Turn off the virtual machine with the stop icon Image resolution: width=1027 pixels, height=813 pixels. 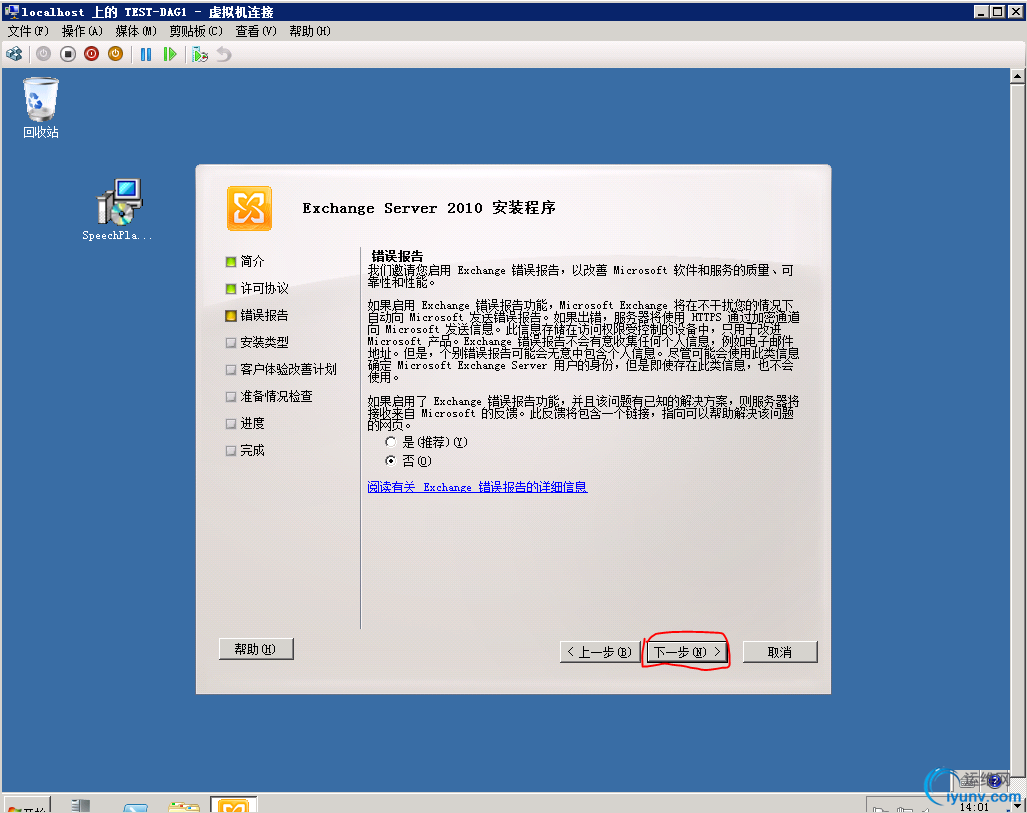coord(67,54)
